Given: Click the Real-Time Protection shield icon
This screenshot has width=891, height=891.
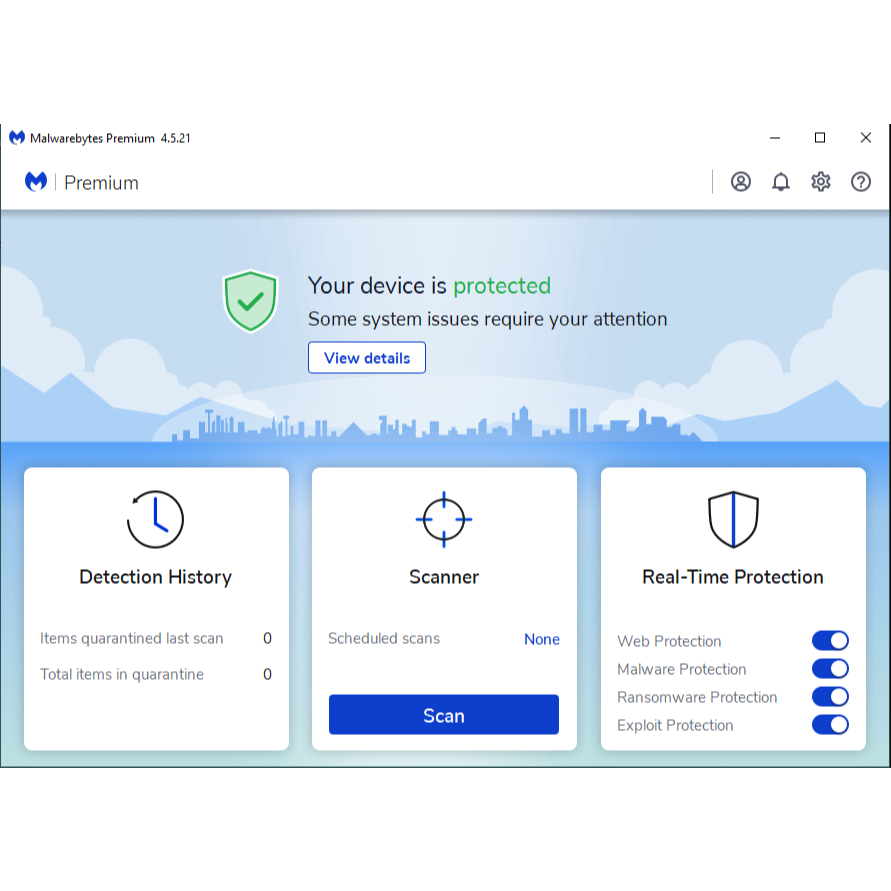Looking at the screenshot, I should click(x=733, y=519).
